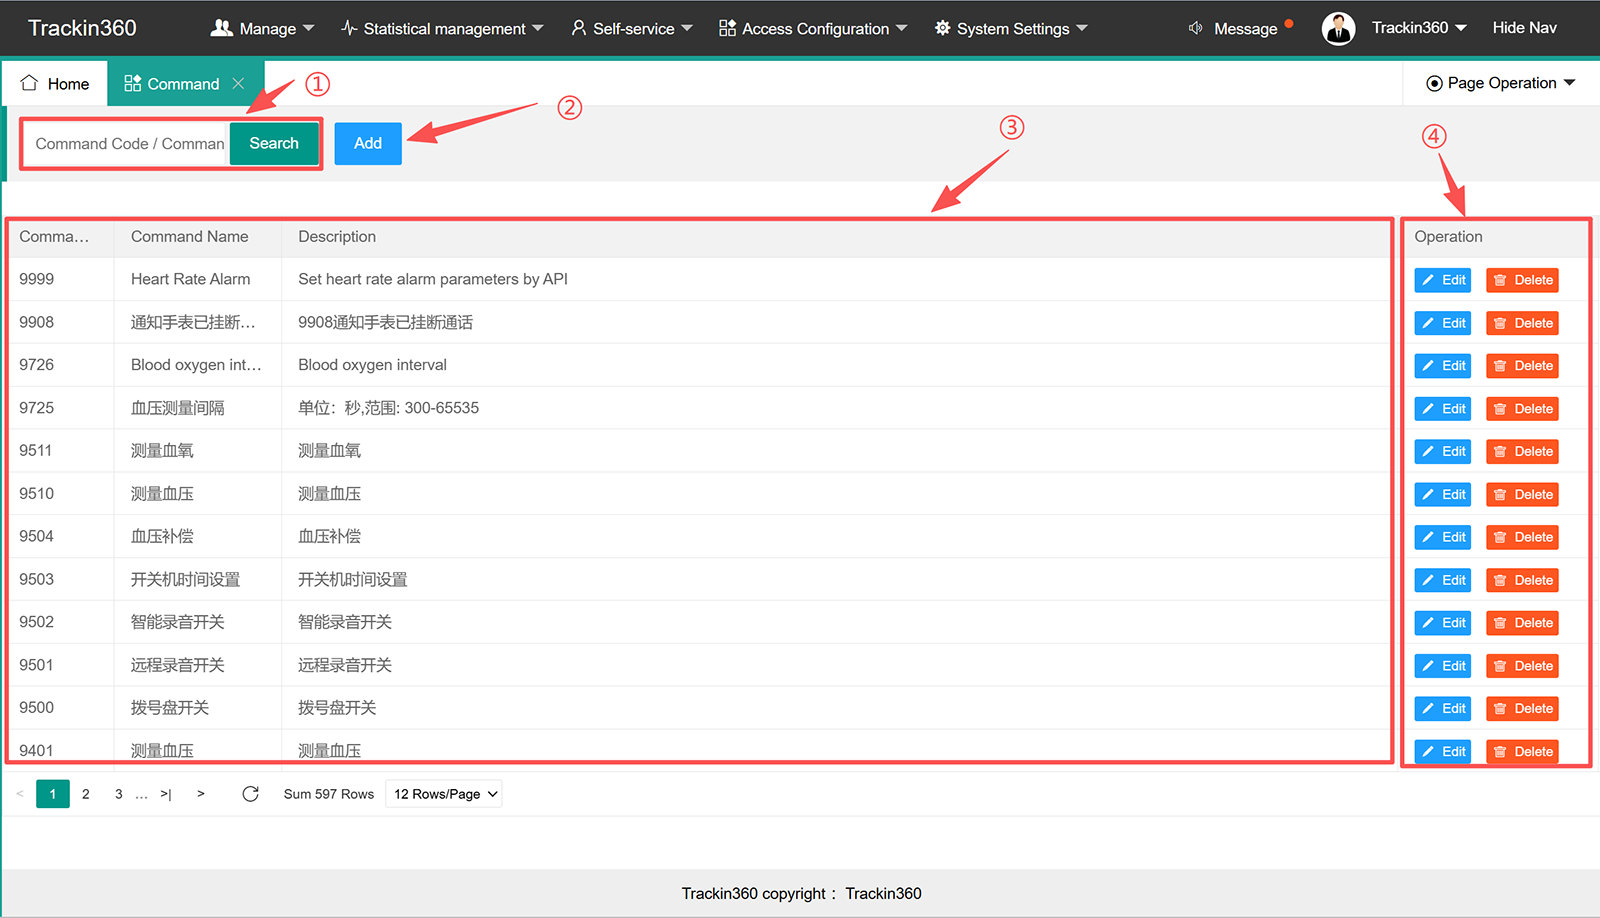This screenshot has height=918, width=1600.
Task: Click the Page Operation radio icon
Action: click(1434, 83)
